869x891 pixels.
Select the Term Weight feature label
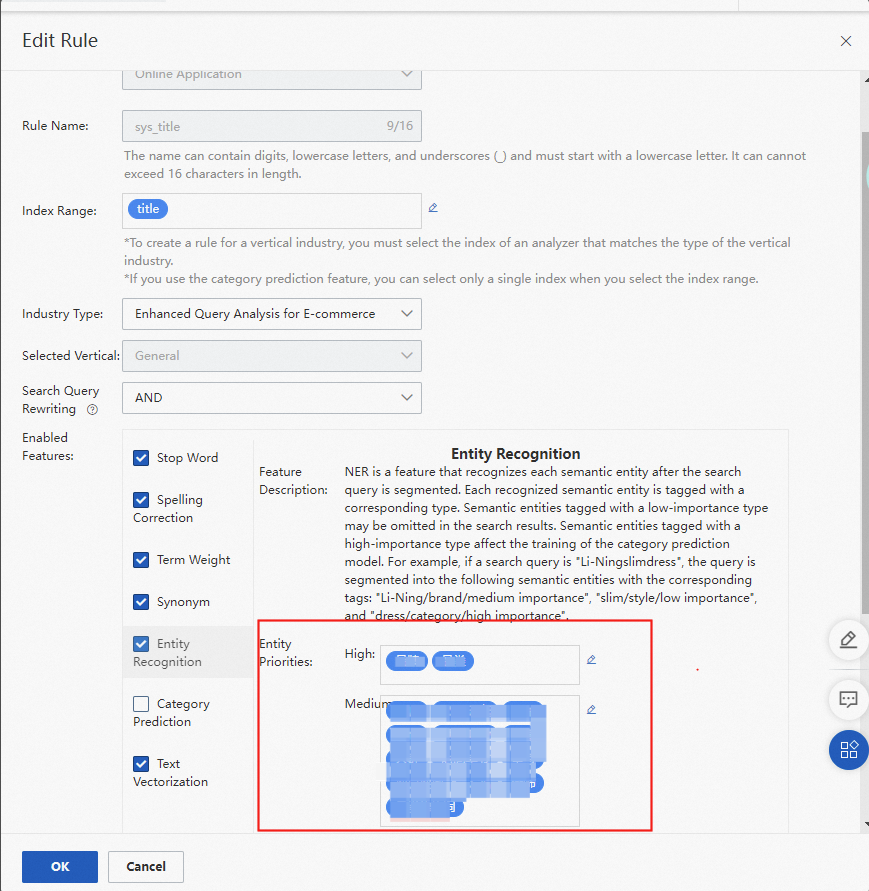(x=193, y=560)
